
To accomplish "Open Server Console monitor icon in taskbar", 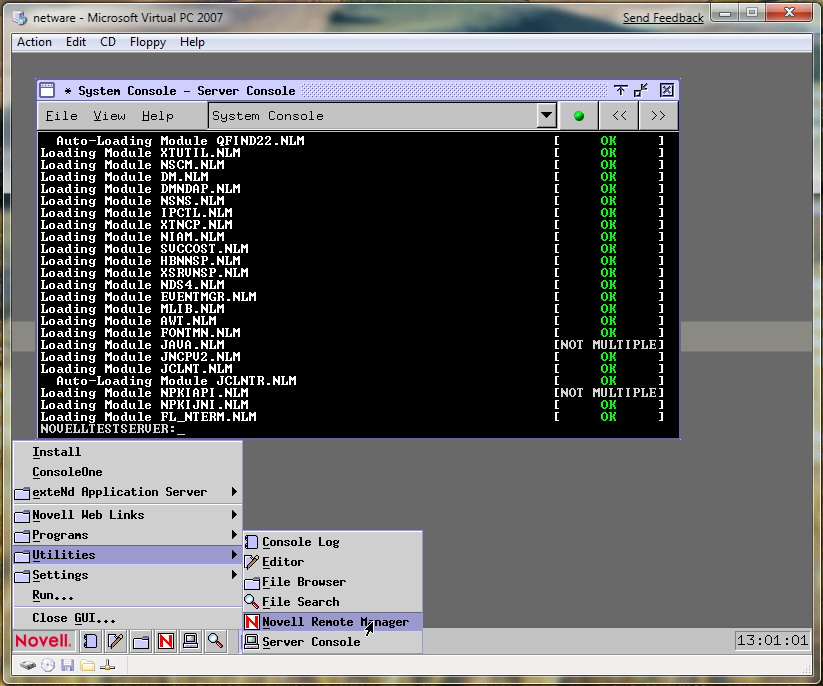I will pos(191,641).
